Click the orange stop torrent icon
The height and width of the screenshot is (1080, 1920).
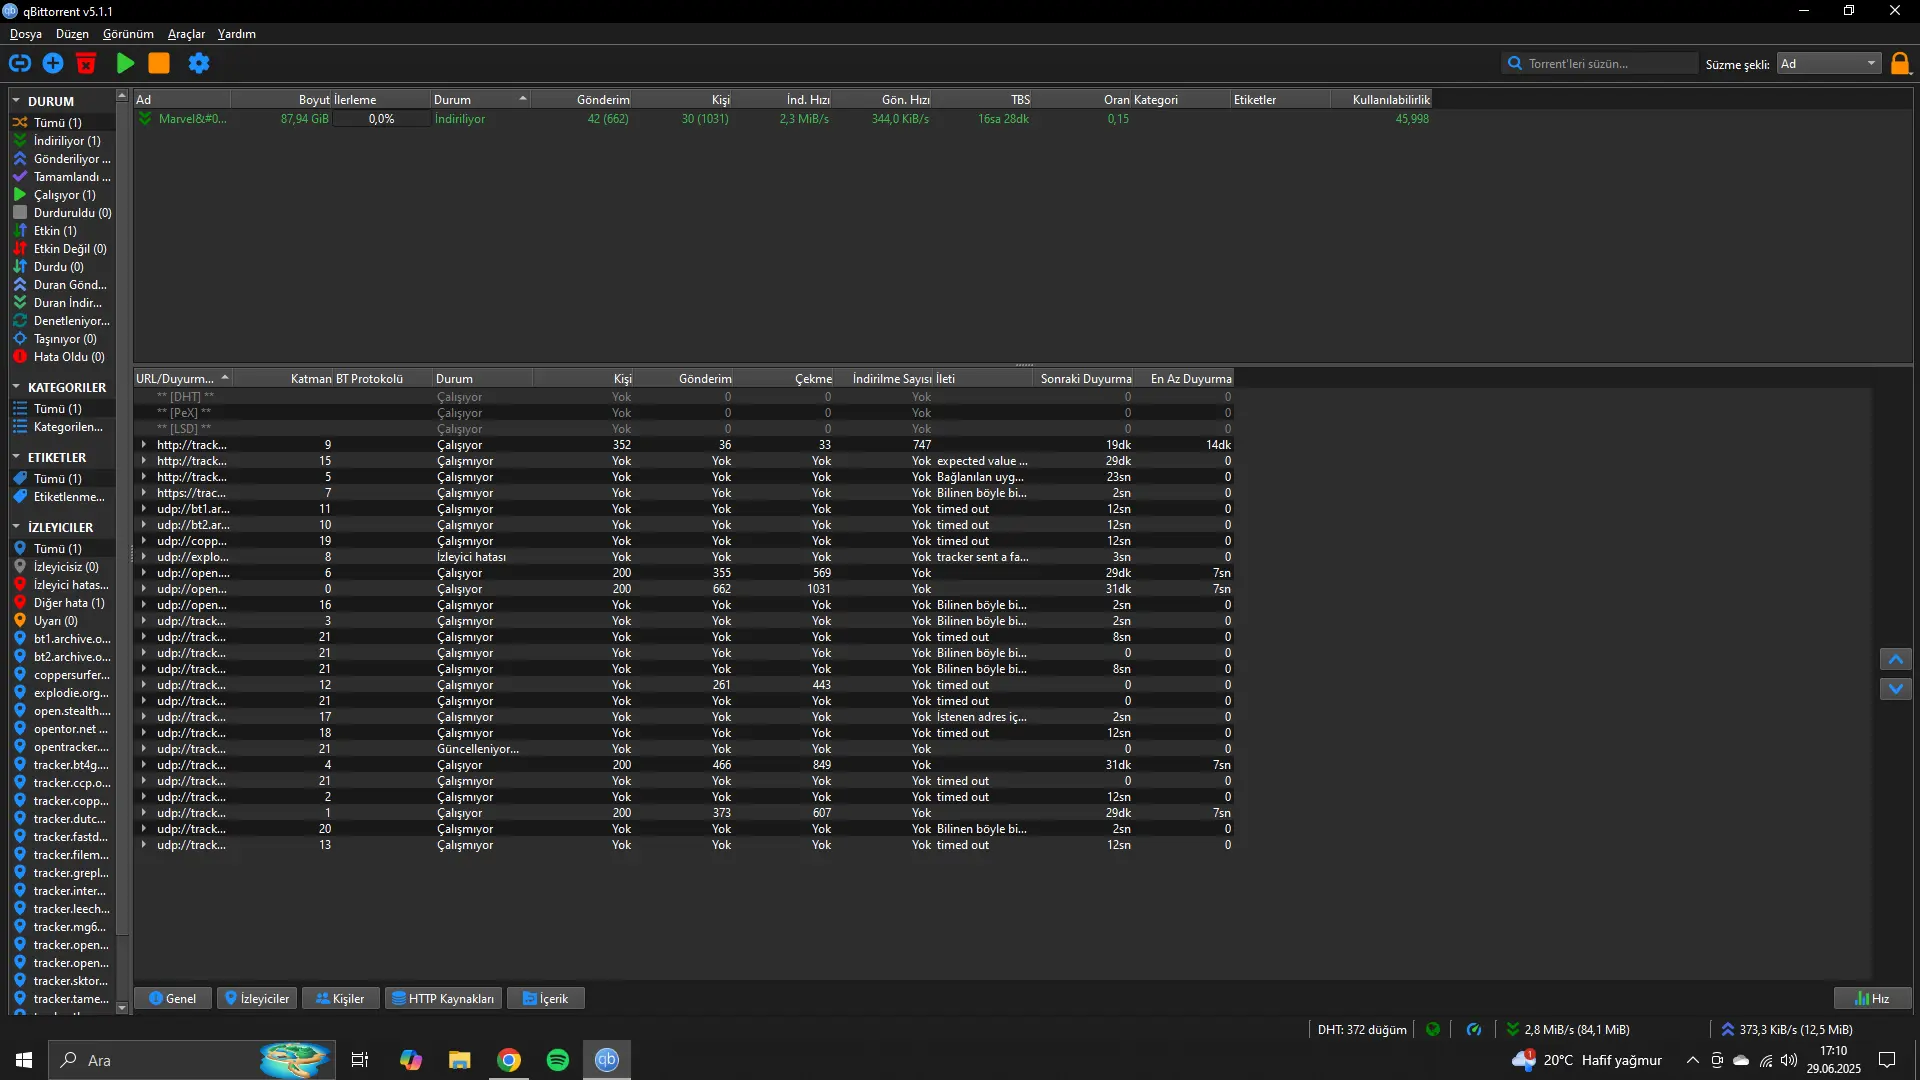[x=159, y=63]
